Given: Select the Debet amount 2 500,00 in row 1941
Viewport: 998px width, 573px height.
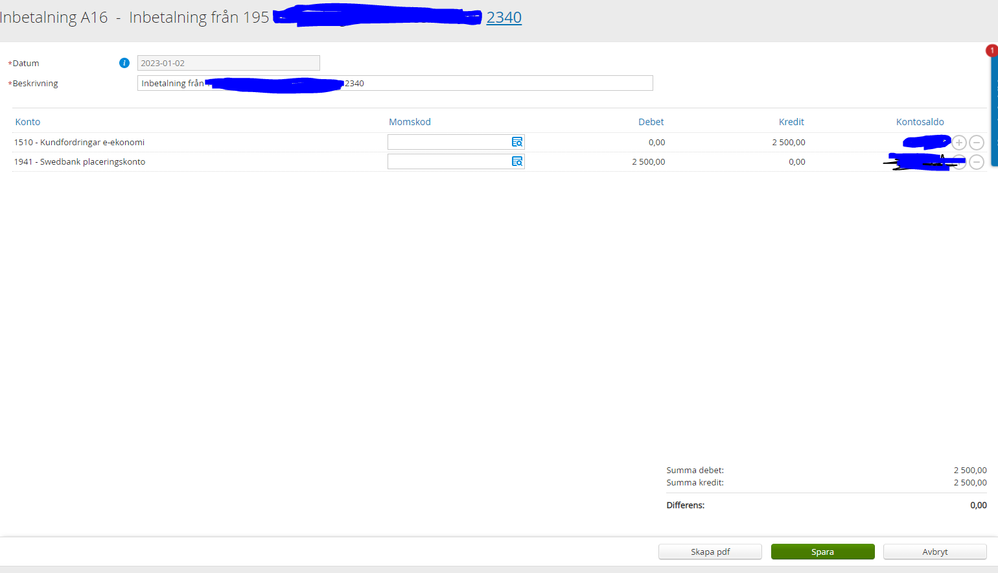Looking at the screenshot, I should pyautogui.click(x=648, y=162).
